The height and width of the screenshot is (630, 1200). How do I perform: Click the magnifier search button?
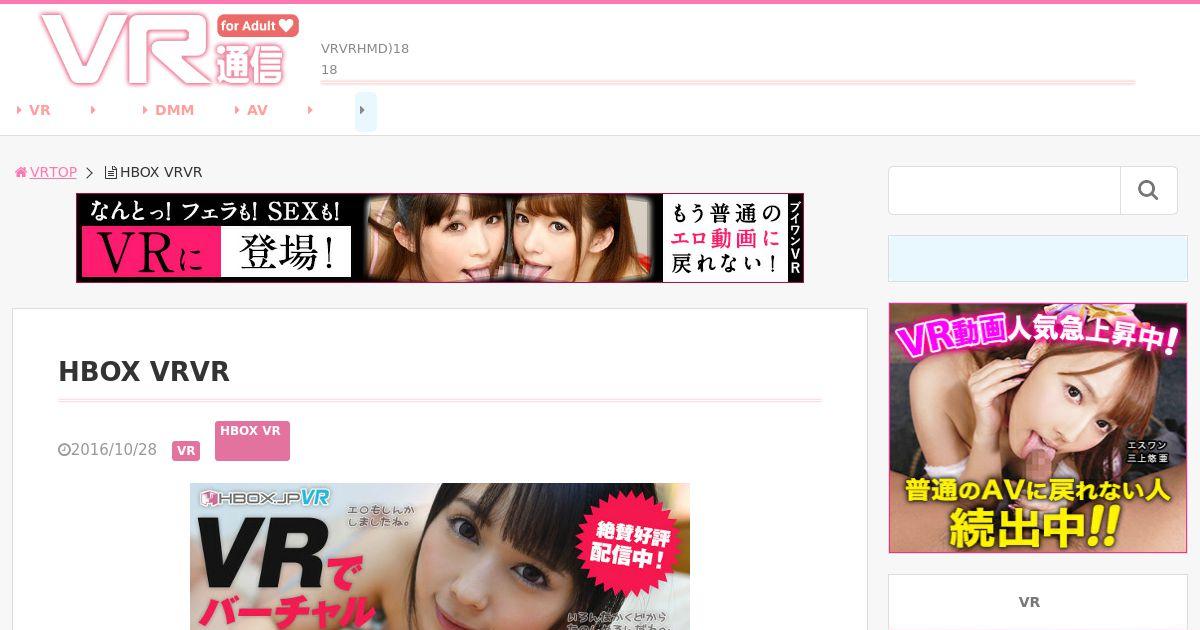(1149, 190)
